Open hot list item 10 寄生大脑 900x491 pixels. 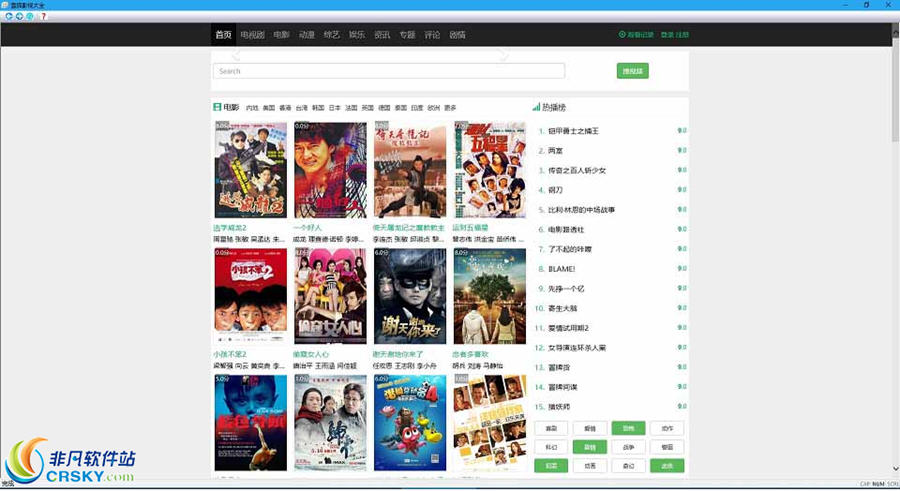click(x=562, y=308)
